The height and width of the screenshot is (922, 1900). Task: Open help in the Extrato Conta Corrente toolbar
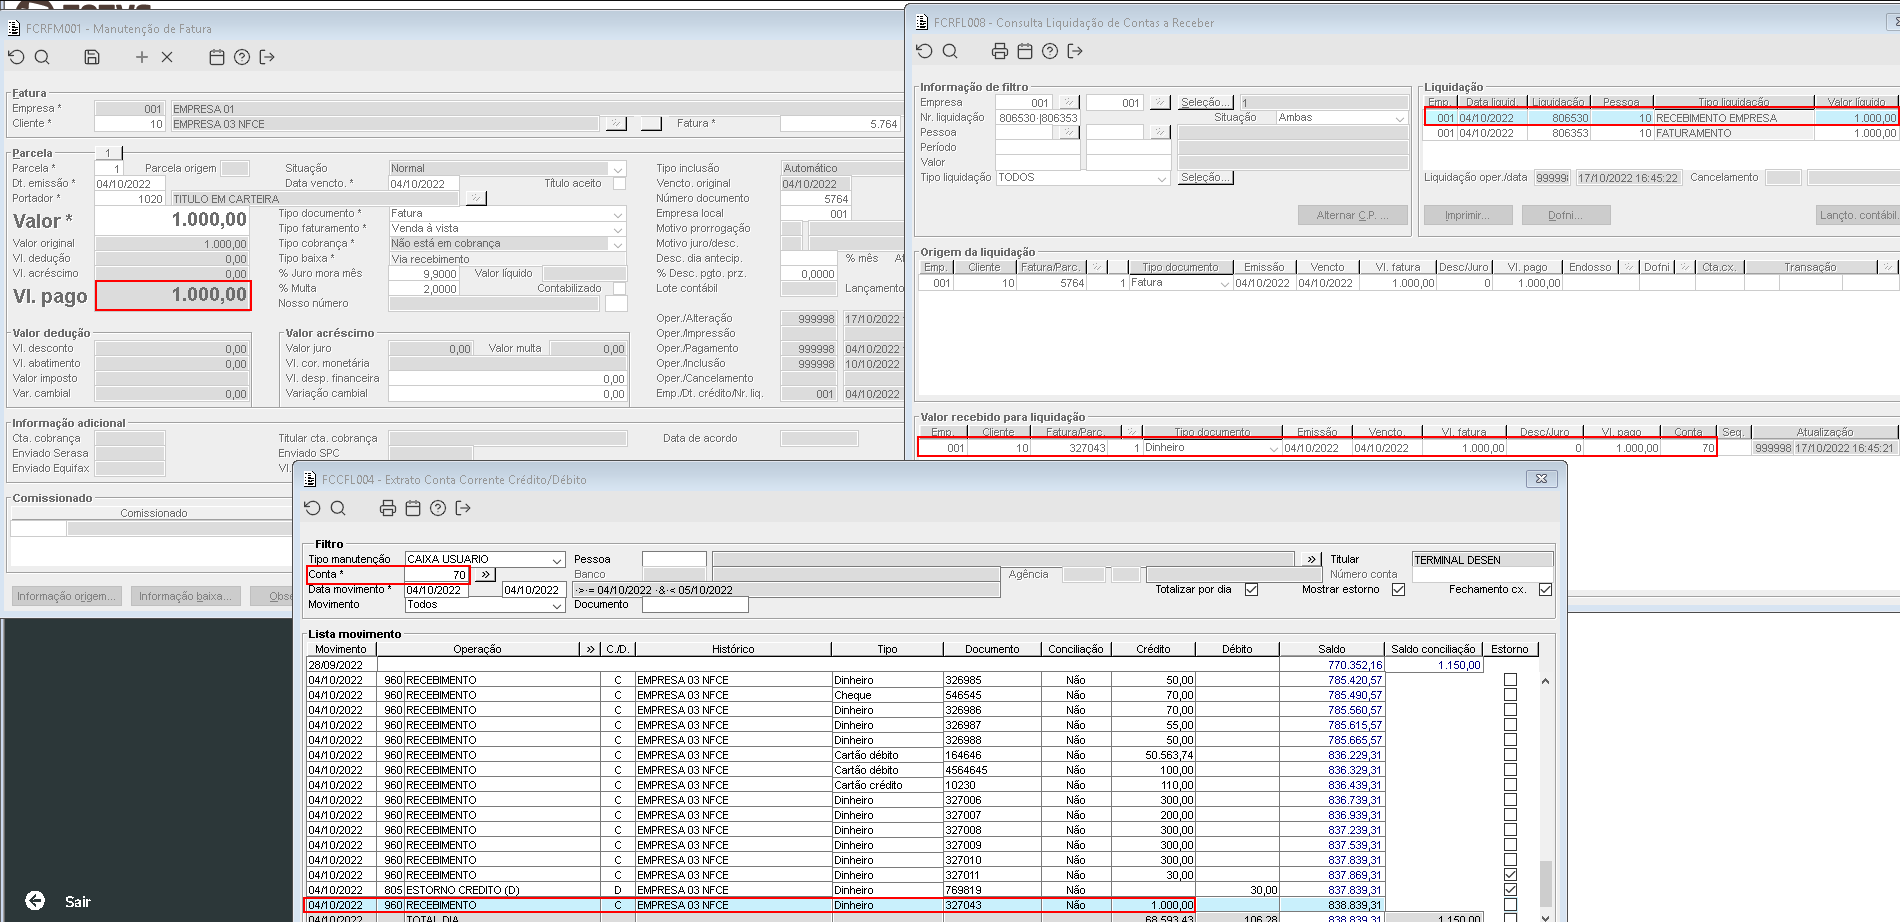pyautogui.click(x=438, y=508)
